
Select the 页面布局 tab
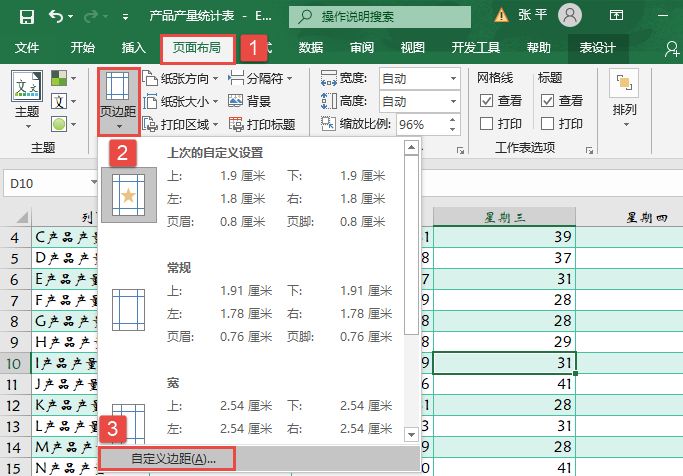[197, 47]
